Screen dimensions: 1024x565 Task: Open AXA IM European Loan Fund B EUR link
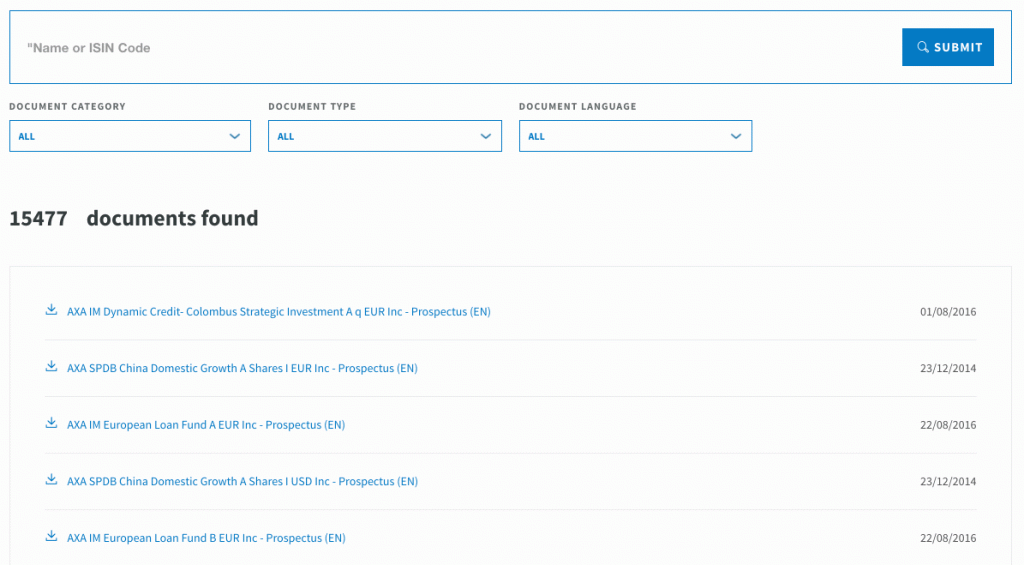pyautogui.click(x=206, y=538)
